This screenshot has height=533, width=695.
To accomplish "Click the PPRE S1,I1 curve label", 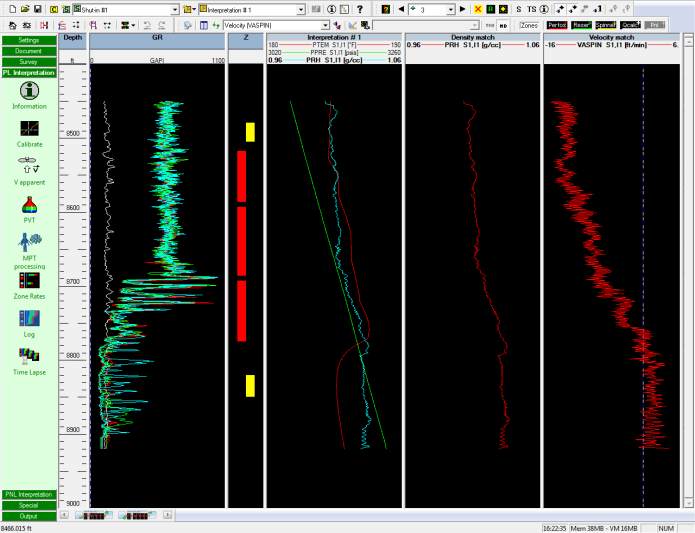I will [334, 52].
